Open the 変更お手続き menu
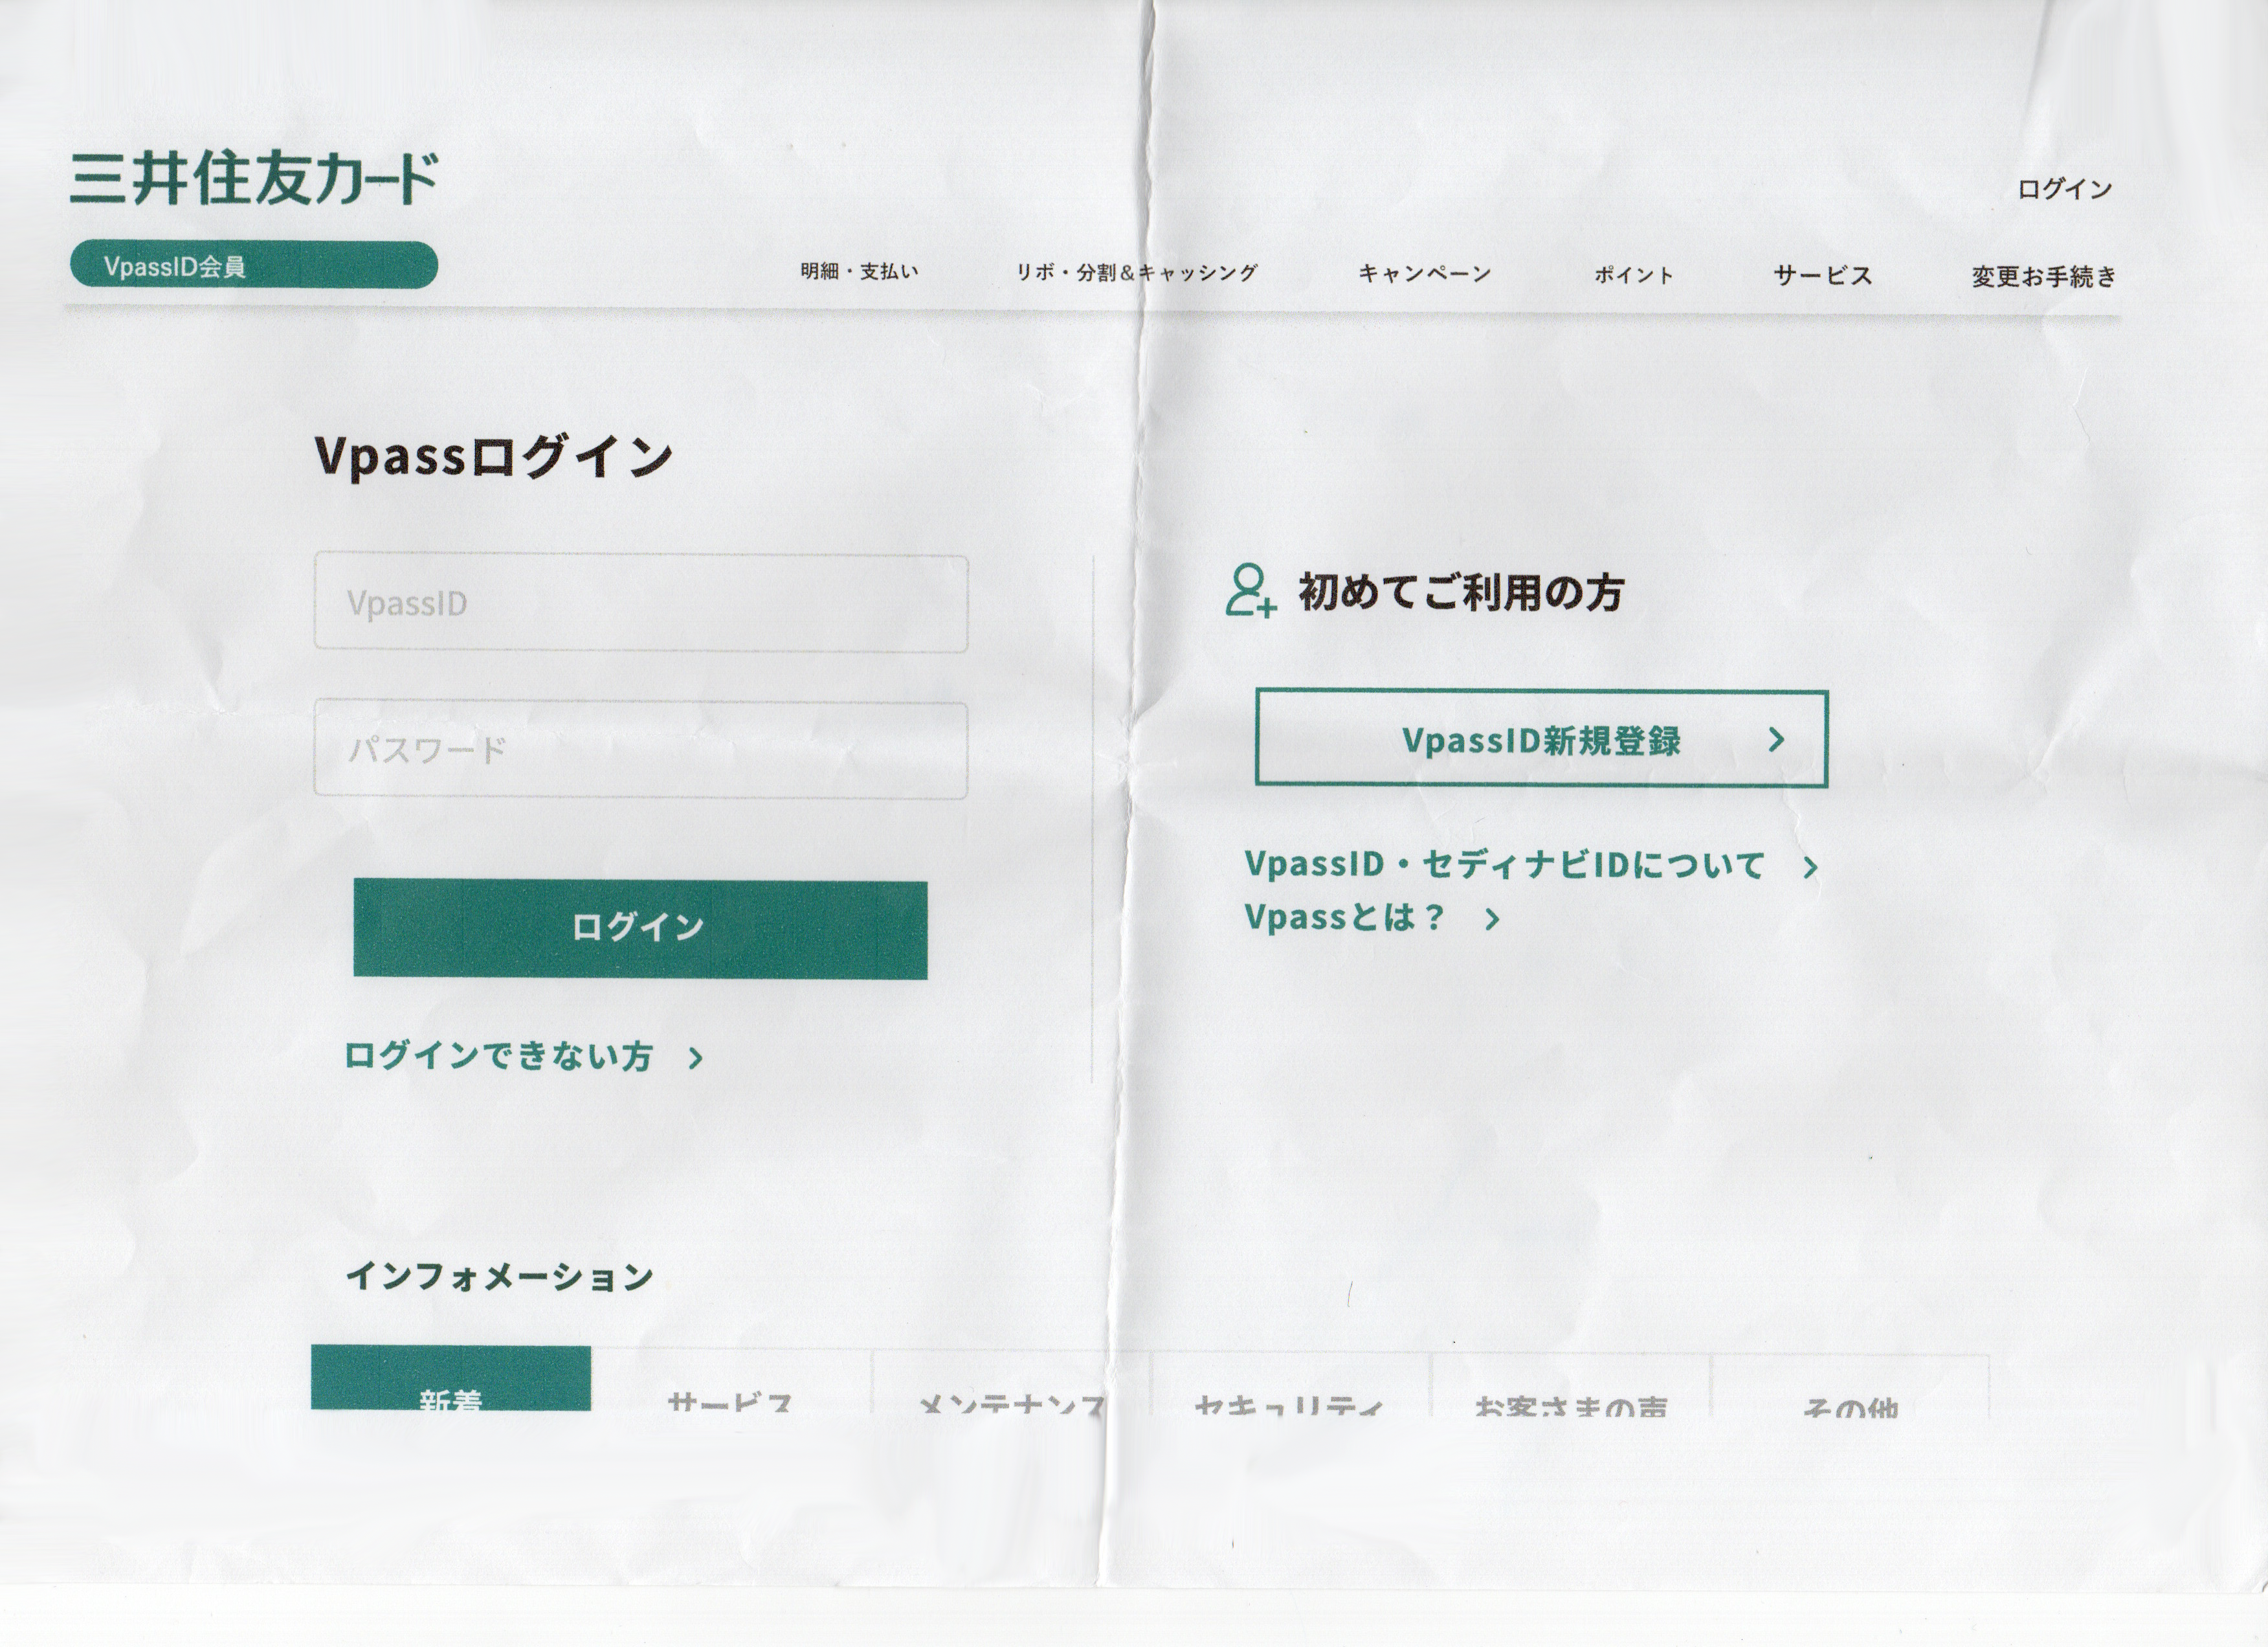The height and width of the screenshot is (1647, 2268). click(x=2043, y=277)
